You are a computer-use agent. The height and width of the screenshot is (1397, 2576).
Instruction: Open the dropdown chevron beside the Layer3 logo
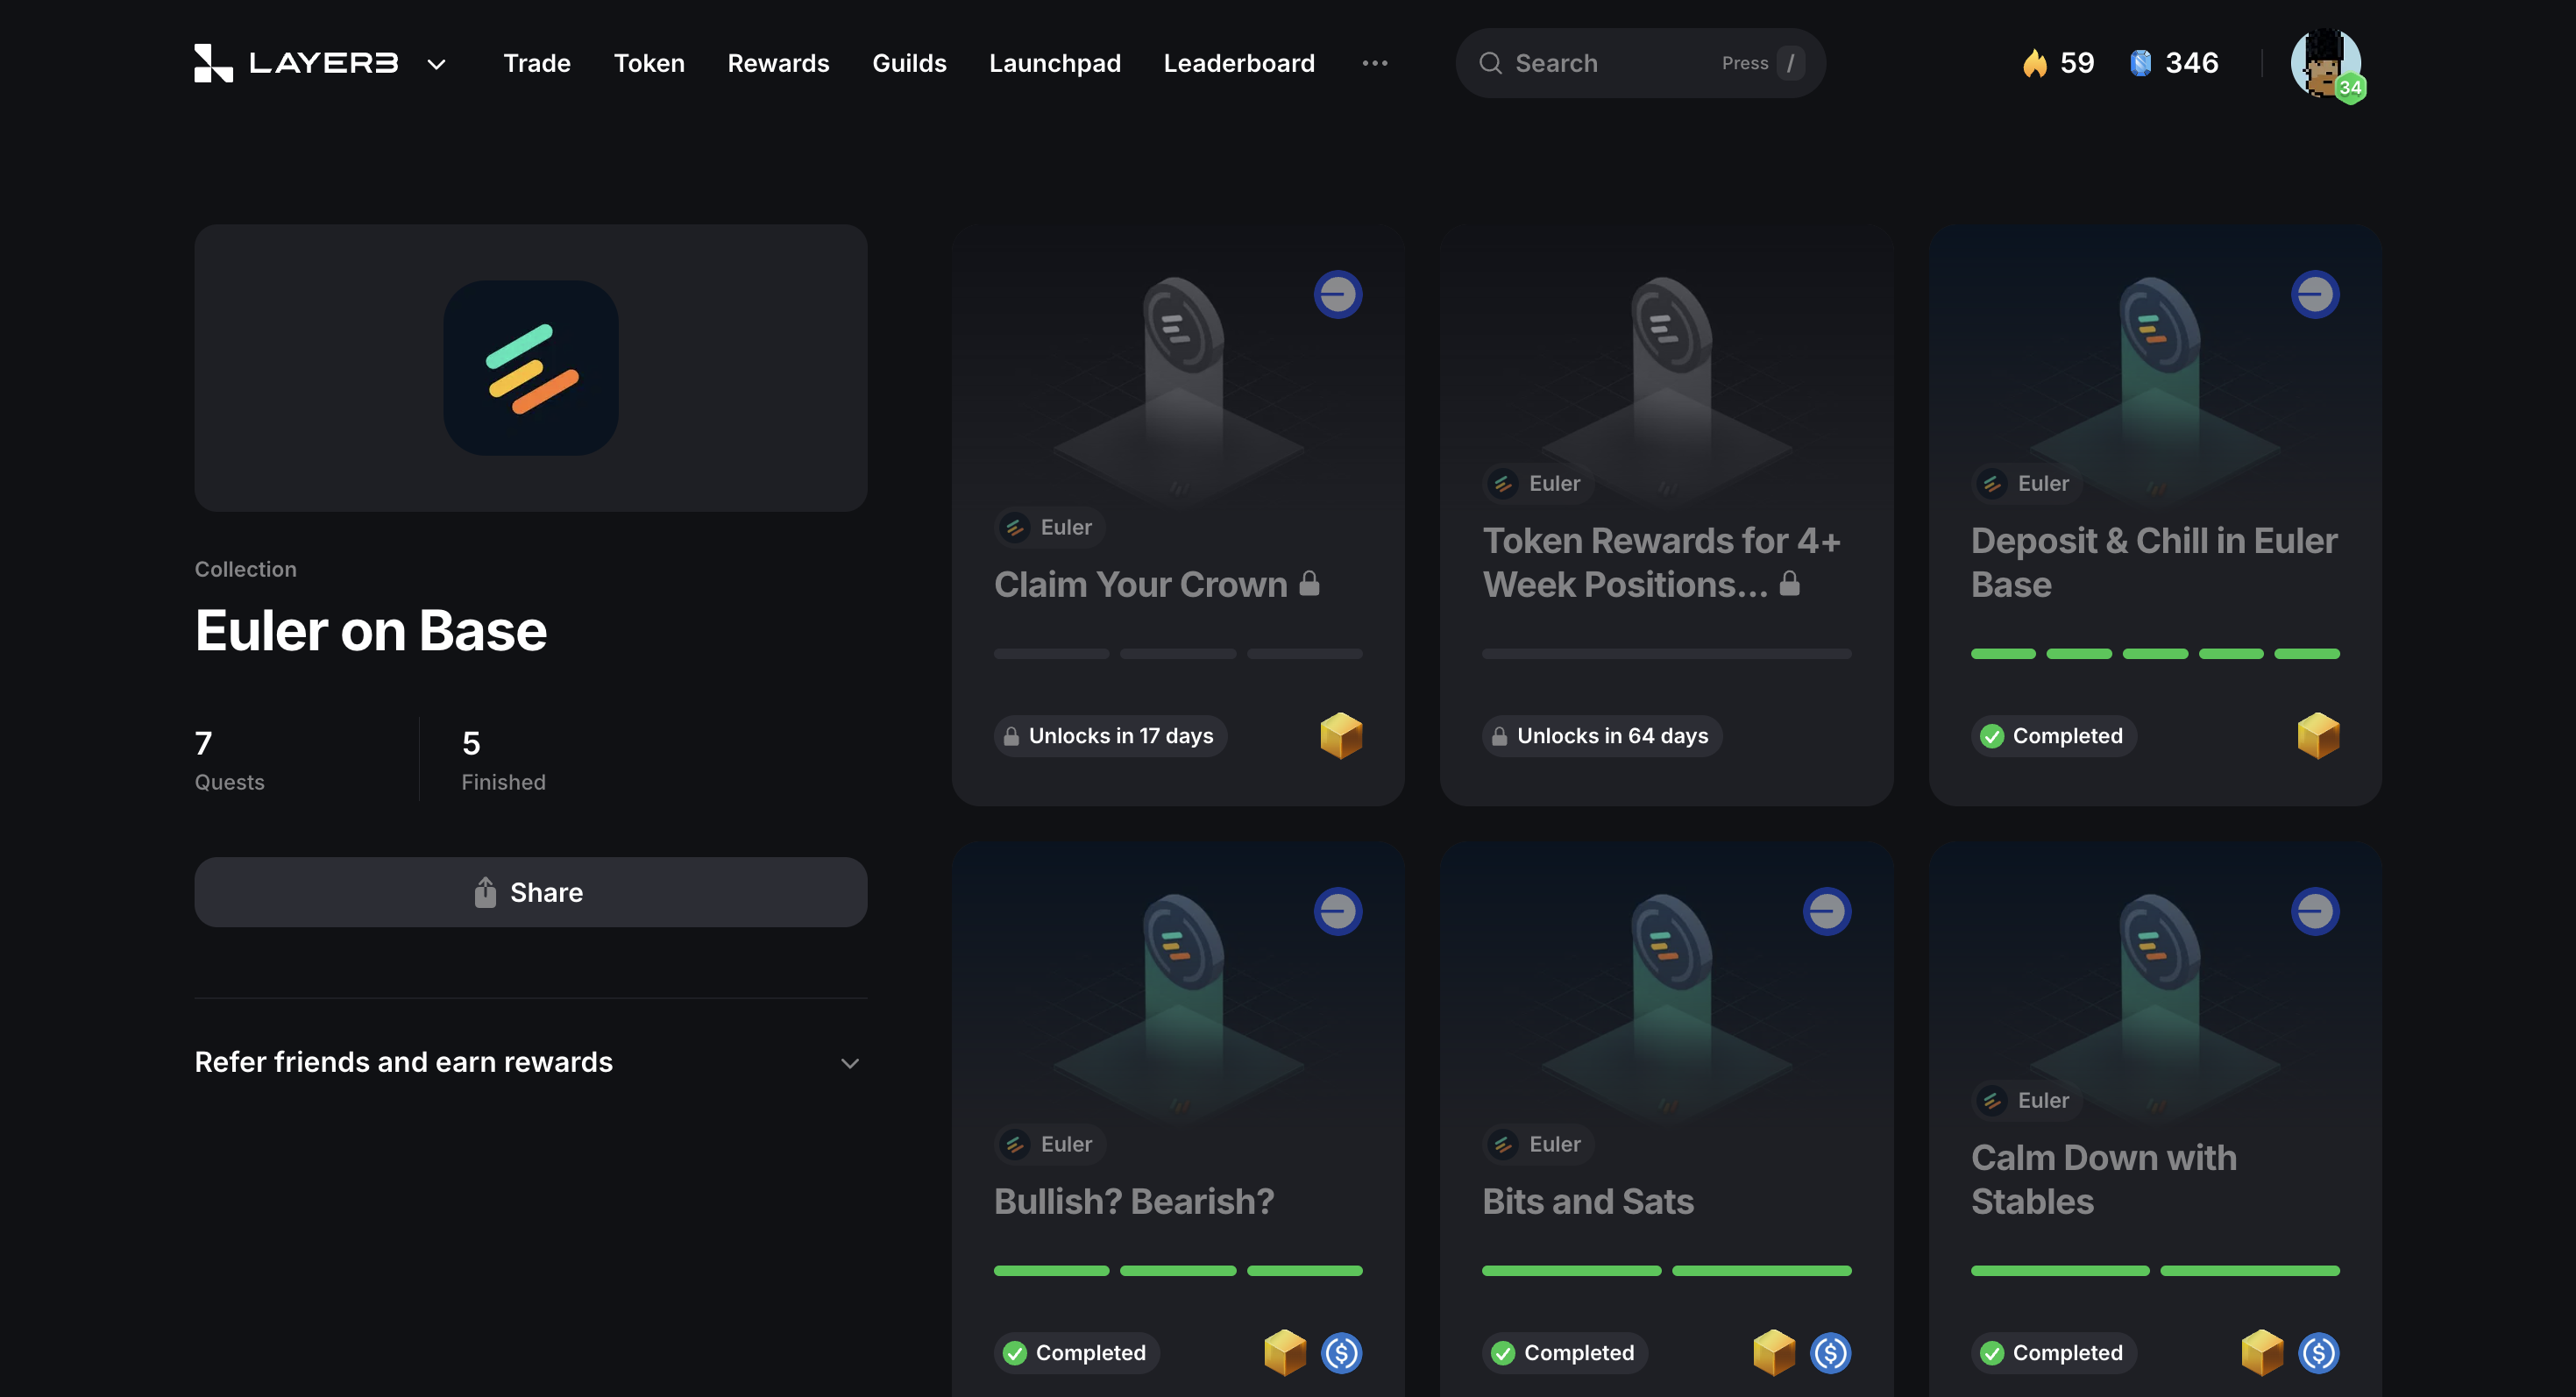[436, 64]
